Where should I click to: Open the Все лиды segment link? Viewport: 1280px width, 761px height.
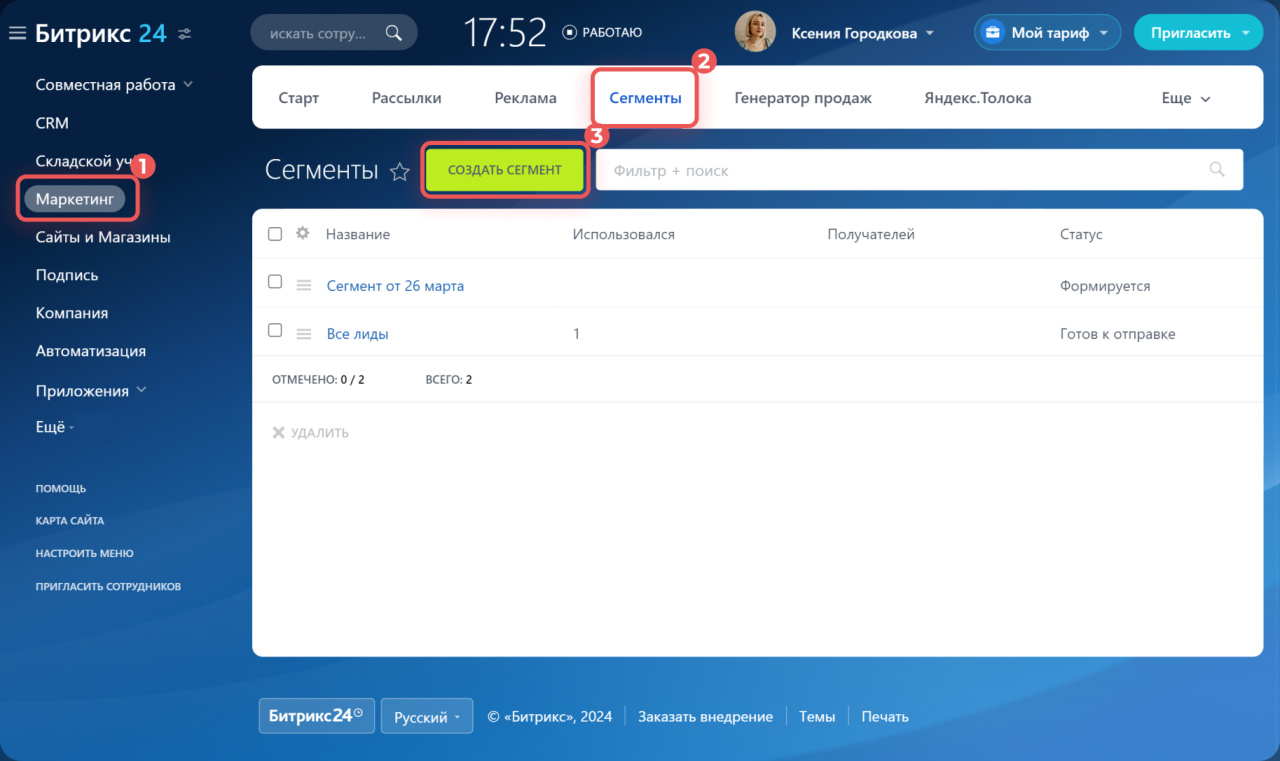pyautogui.click(x=357, y=334)
